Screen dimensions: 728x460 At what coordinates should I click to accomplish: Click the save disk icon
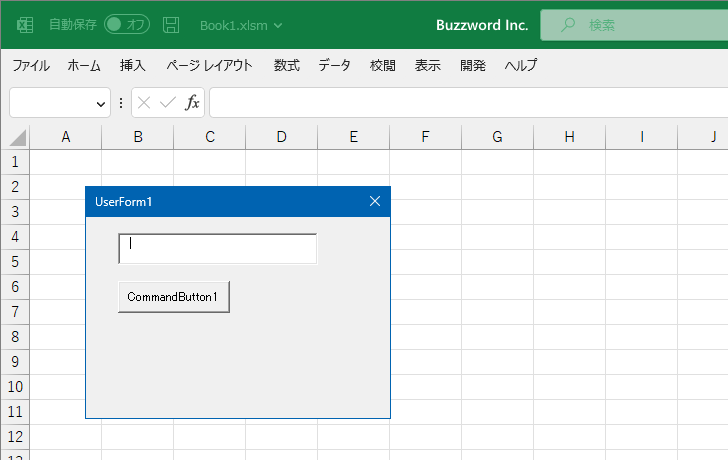171,25
